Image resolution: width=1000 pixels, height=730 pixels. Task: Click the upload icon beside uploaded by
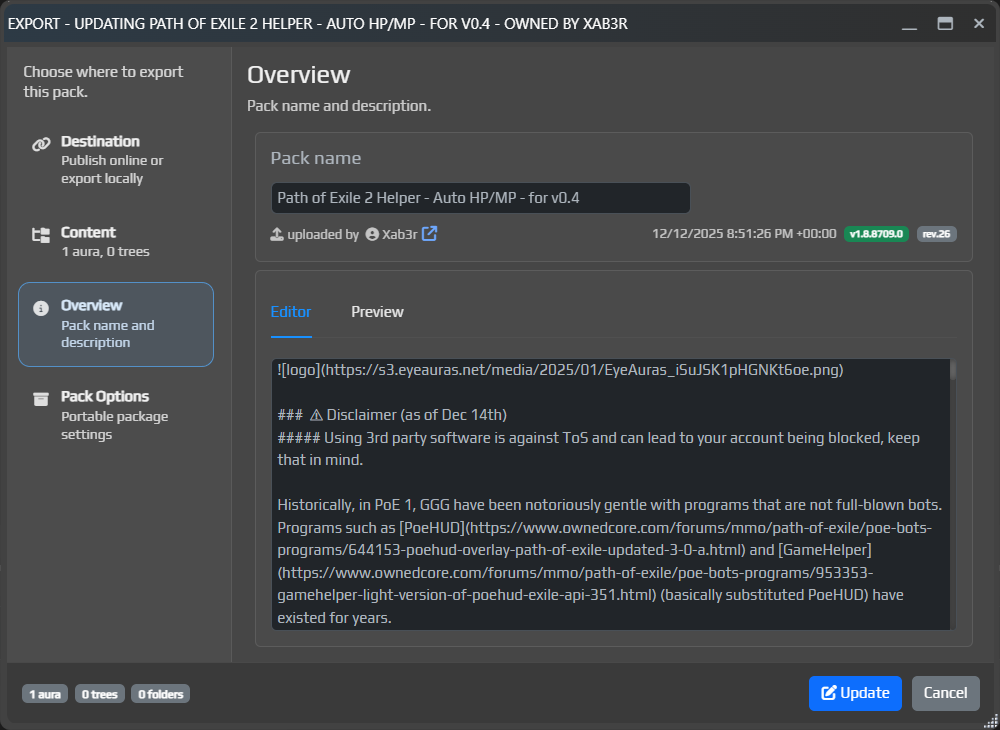(x=279, y=234)
